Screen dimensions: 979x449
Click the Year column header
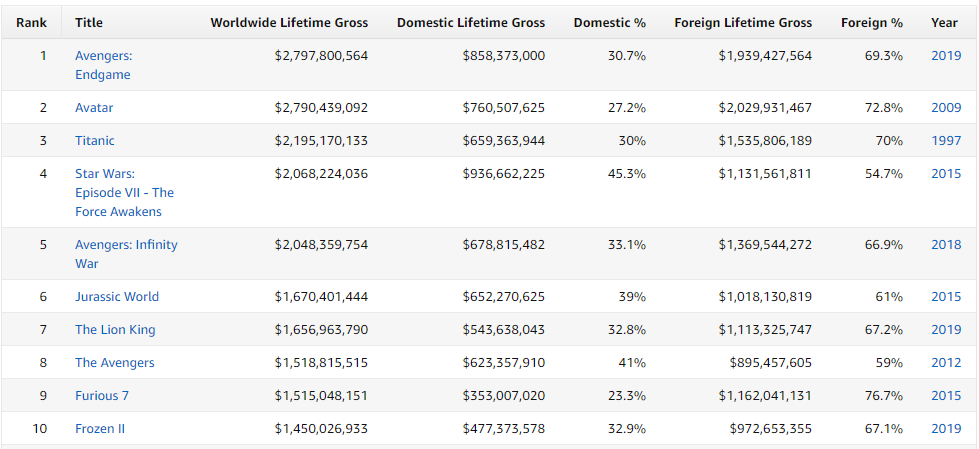pos(944,22)
